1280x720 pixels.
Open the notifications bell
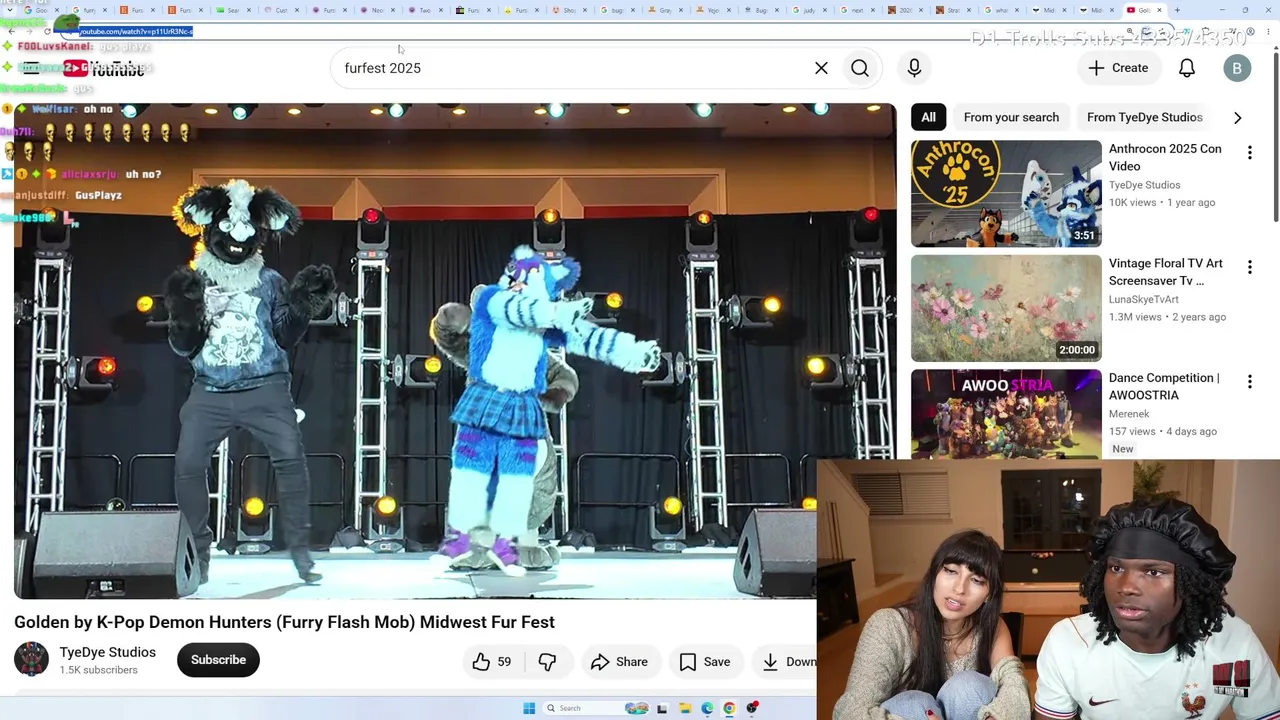1187,68
